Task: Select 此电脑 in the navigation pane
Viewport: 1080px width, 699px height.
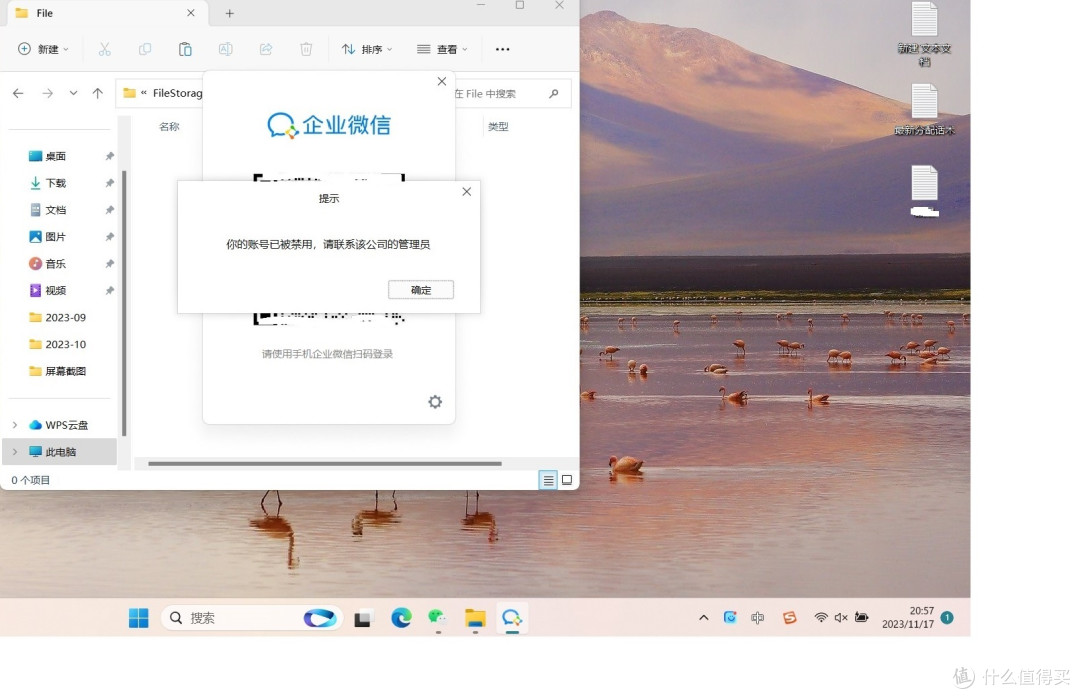Action: [x=61, y=452]
